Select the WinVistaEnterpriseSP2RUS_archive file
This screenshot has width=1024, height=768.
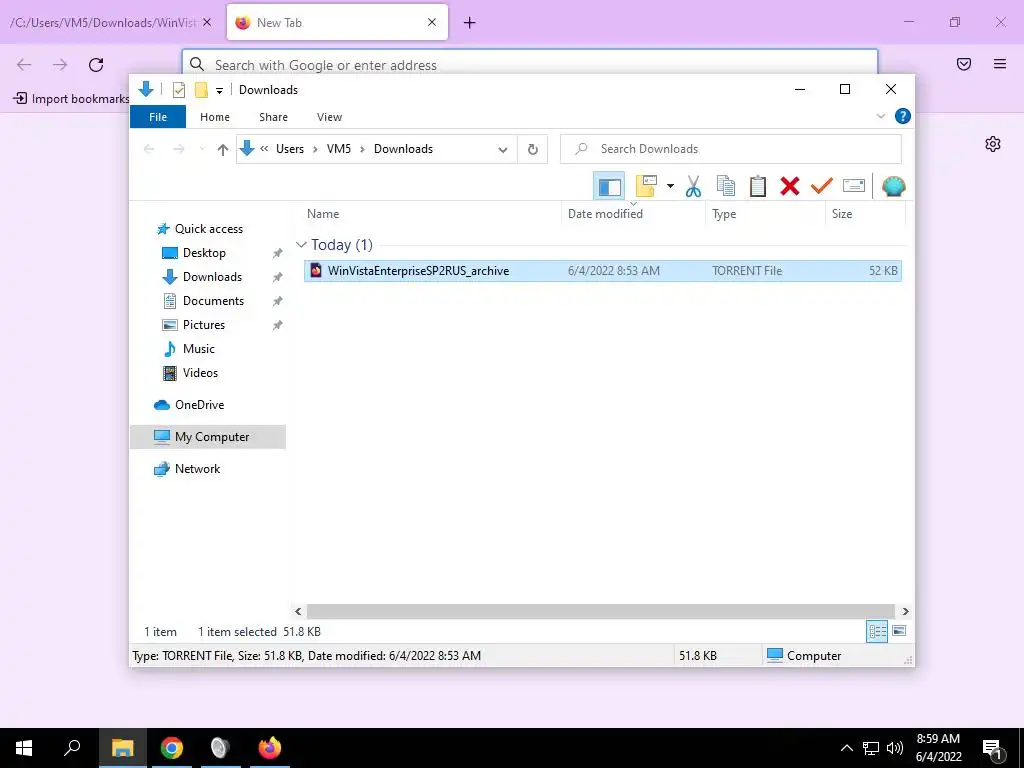tap(603, 271)
